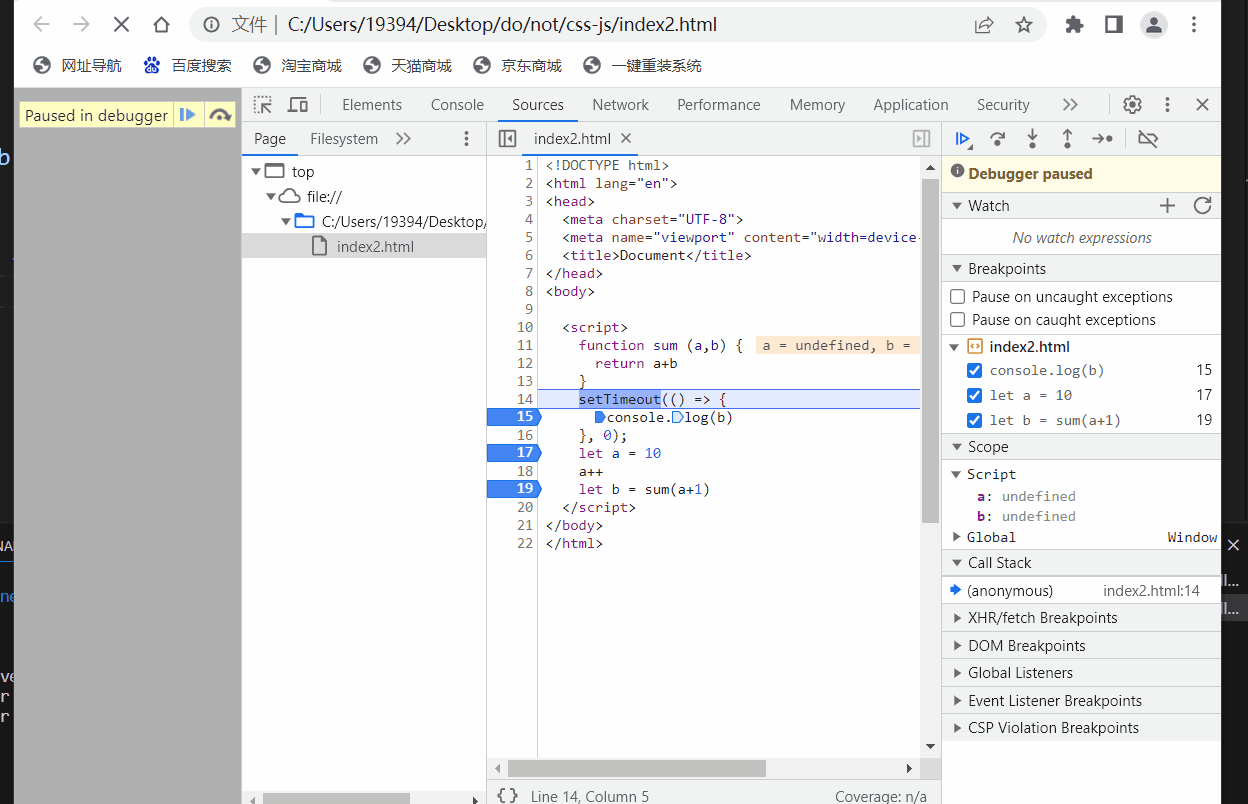Step into next function call

click(x=1032, y=139)
